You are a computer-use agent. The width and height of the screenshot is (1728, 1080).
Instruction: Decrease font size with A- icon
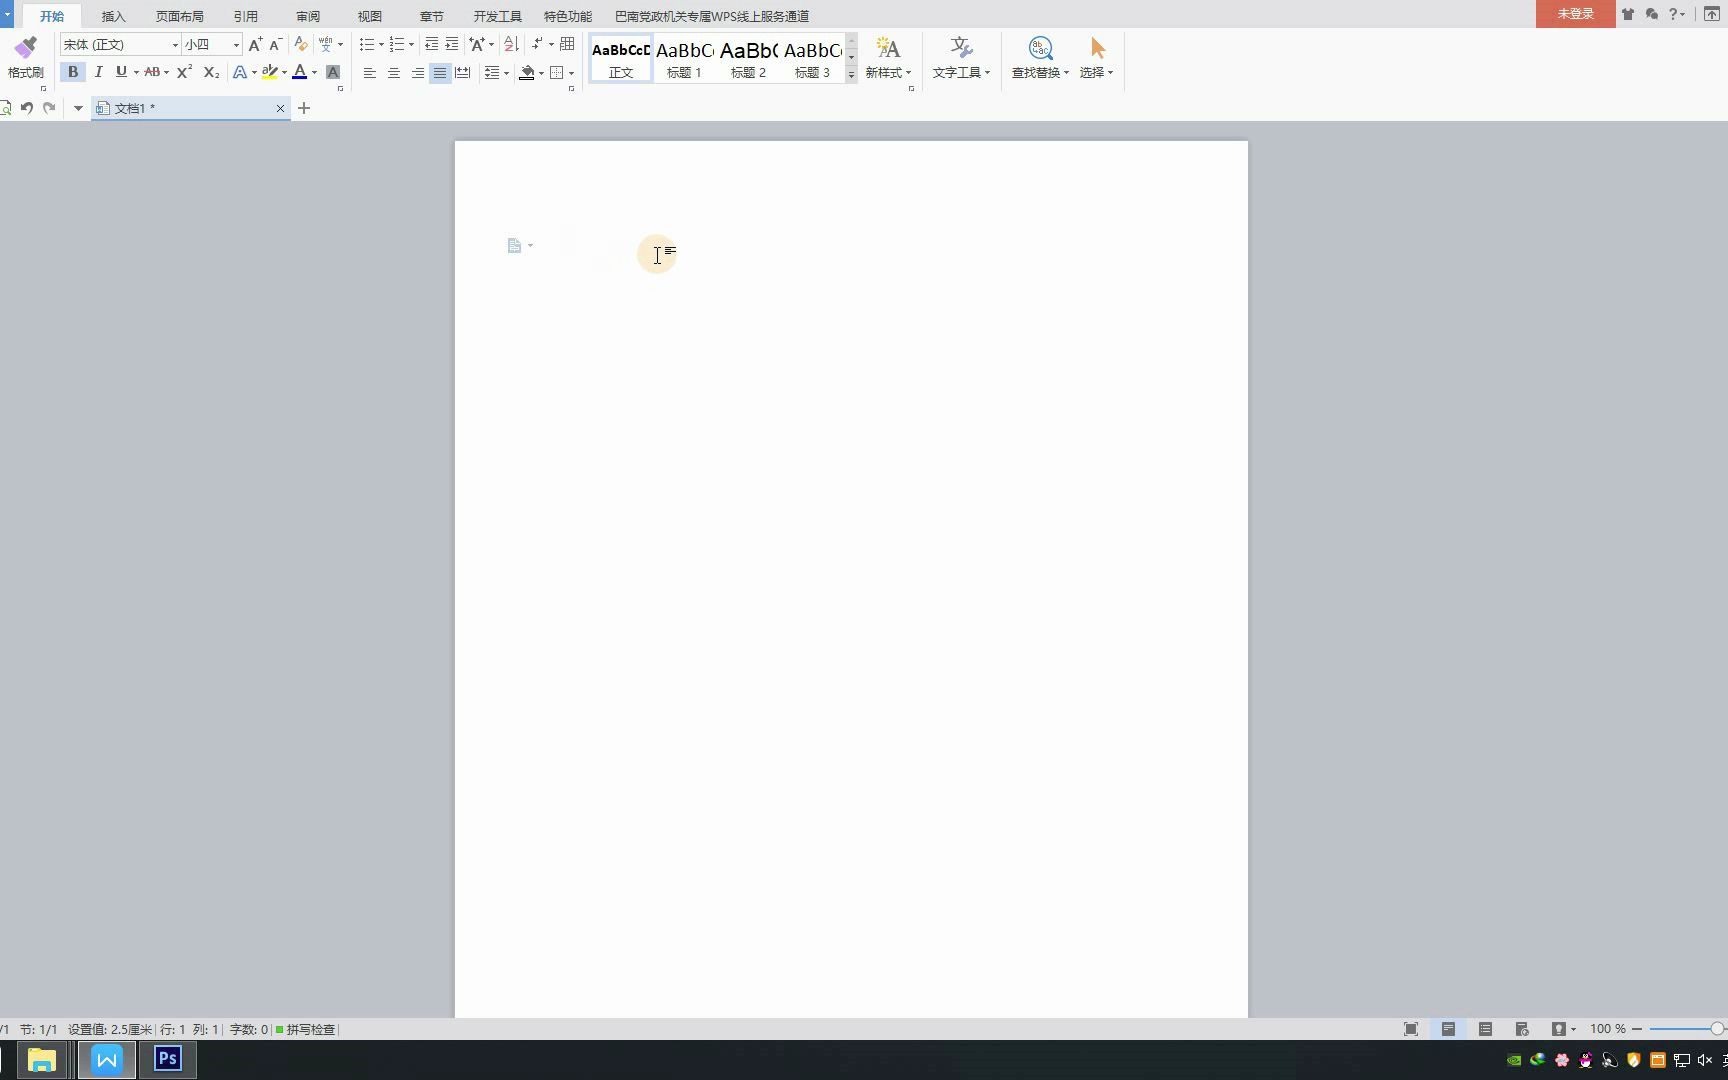click(275, 44)
